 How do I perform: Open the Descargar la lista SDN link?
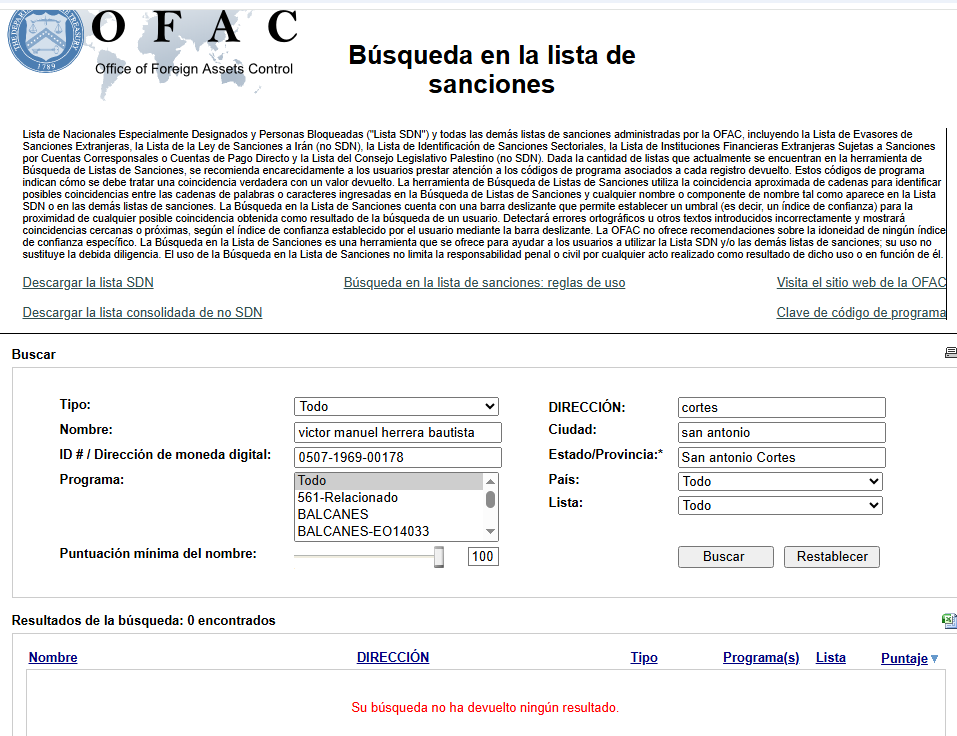88,283
